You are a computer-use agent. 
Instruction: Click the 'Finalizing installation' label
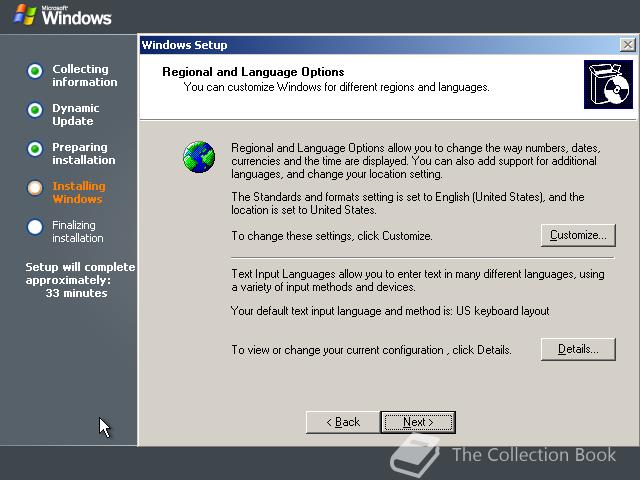coord(78,231)
